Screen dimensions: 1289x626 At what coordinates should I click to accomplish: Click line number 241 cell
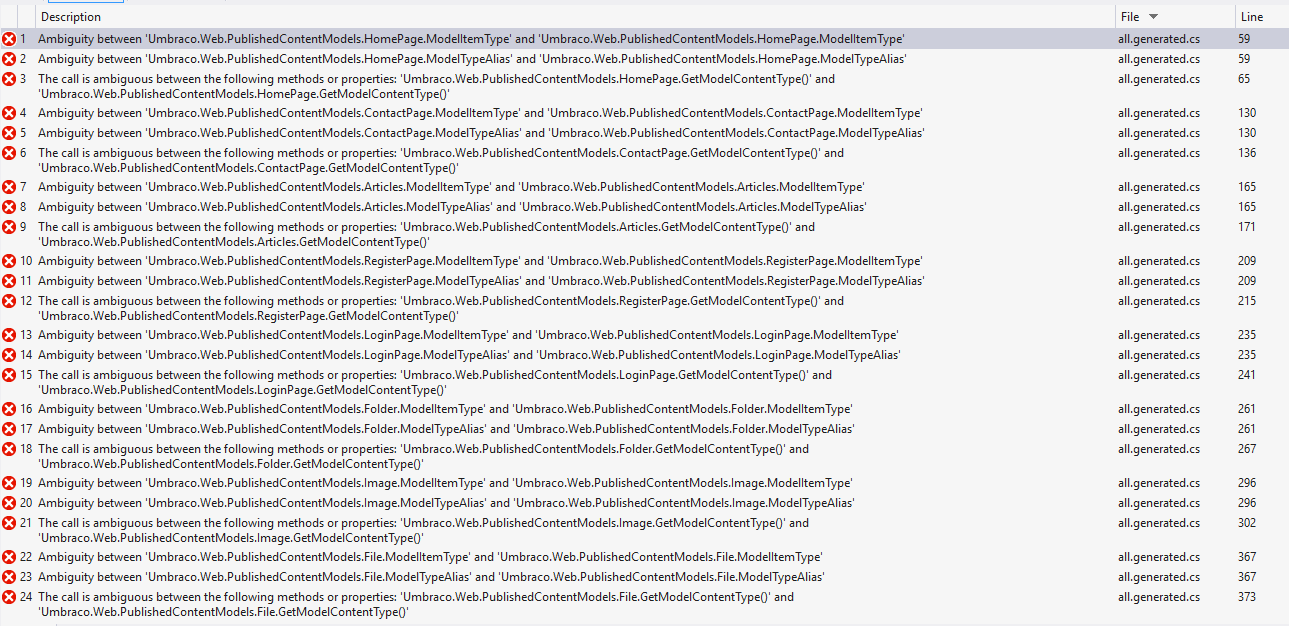click(x=1247, y=375)
